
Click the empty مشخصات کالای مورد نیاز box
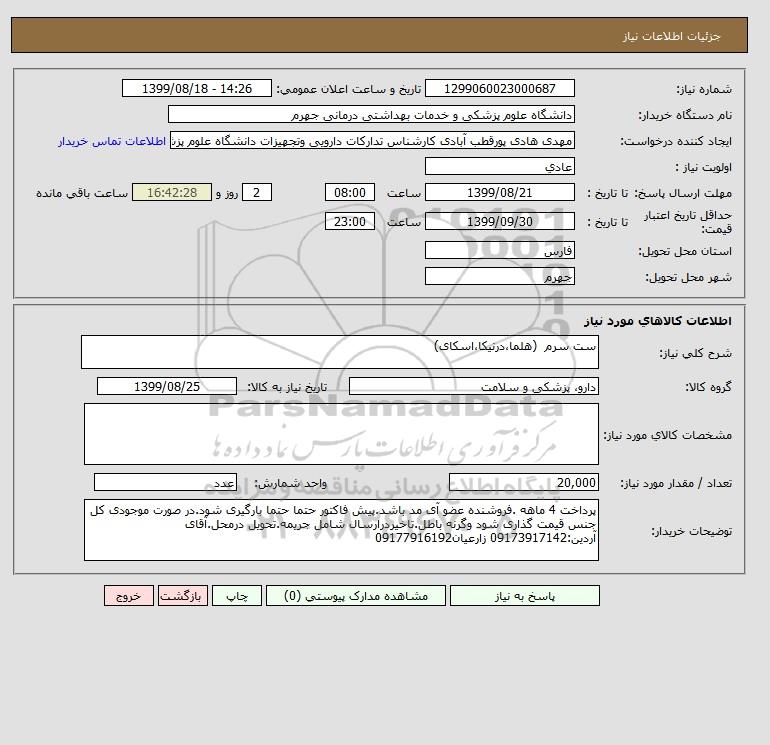341,434
